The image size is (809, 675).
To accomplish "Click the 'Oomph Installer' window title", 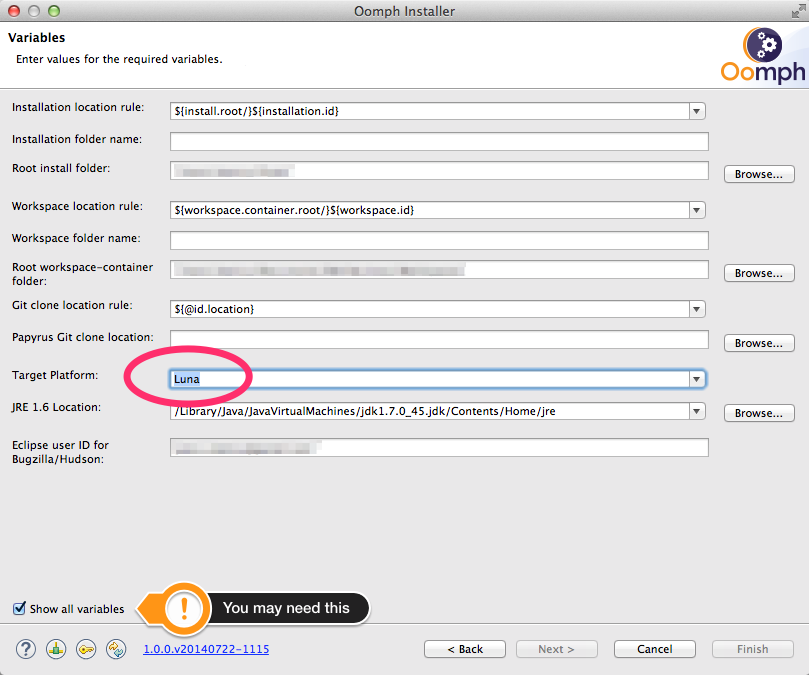I will click(x=404, y=11).
